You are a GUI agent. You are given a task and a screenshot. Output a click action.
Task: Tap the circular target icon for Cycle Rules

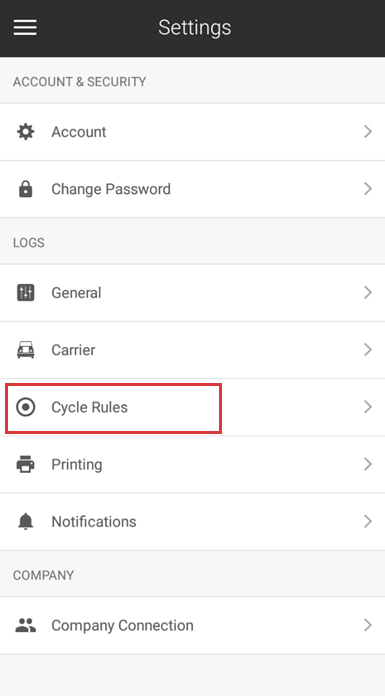25,407
